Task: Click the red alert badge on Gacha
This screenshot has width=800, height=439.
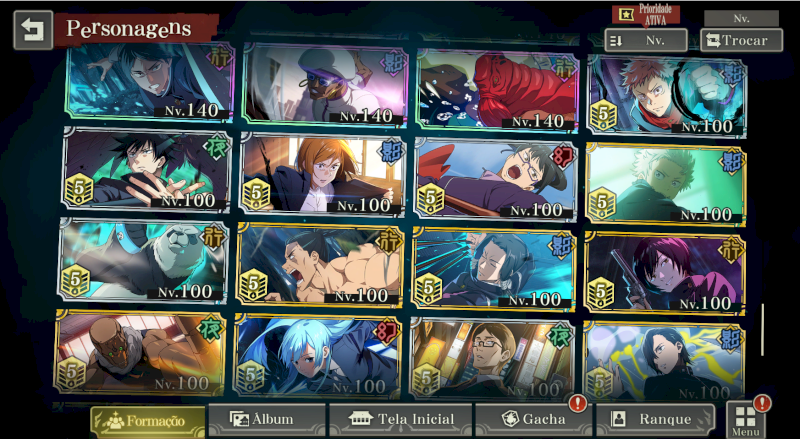Action: (x=577, y=403)
